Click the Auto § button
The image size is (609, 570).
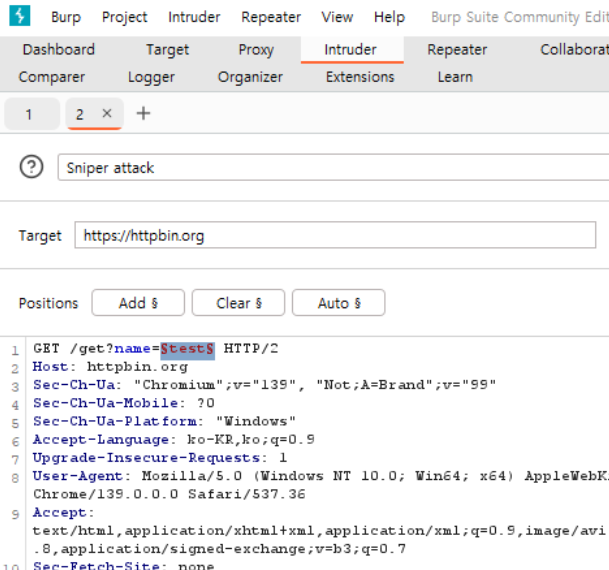click(x=339, y=302)
